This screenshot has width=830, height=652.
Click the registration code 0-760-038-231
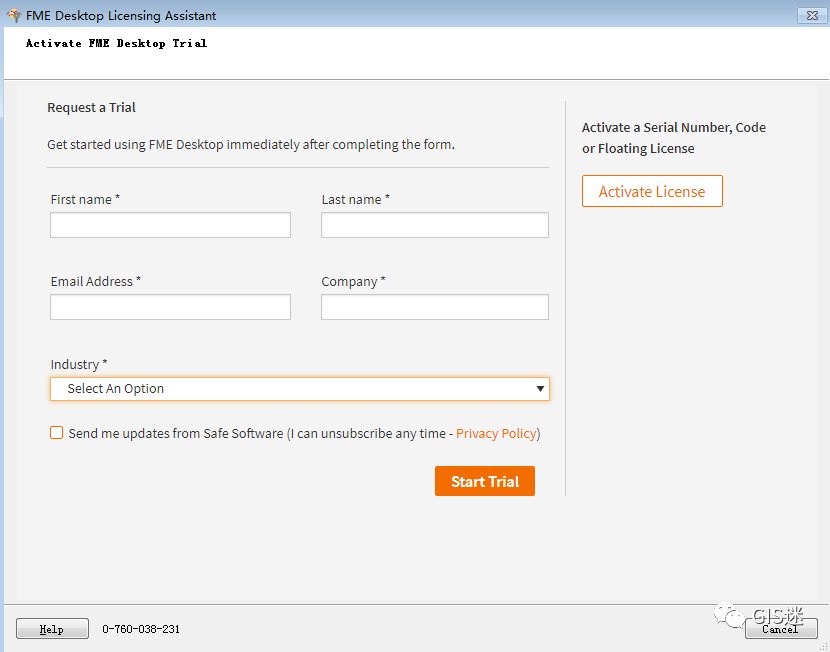pos(141,629)
